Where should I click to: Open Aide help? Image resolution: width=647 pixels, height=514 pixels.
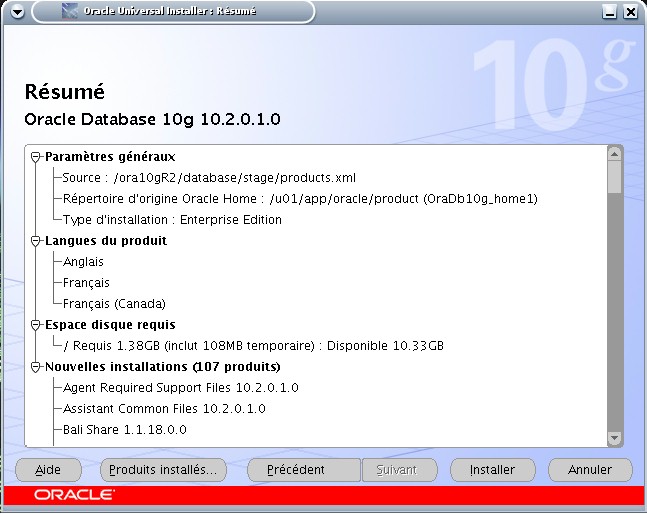coord(48,470)
